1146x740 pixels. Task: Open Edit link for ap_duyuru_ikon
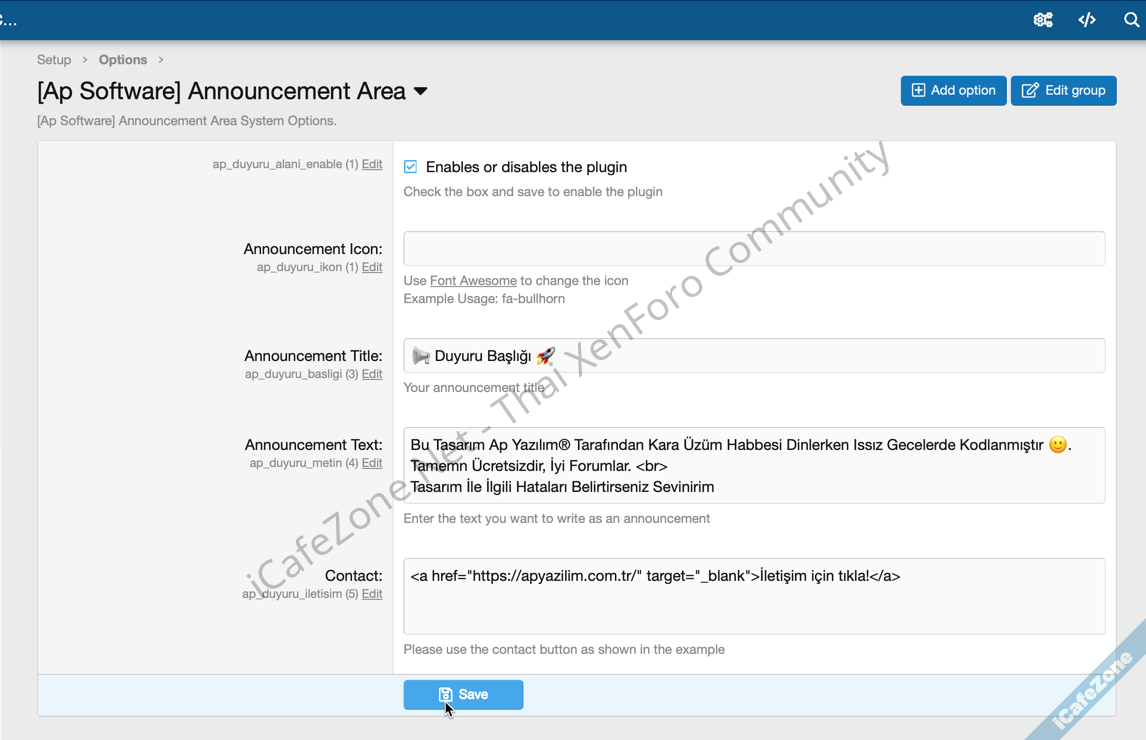[x=372, y=267]
